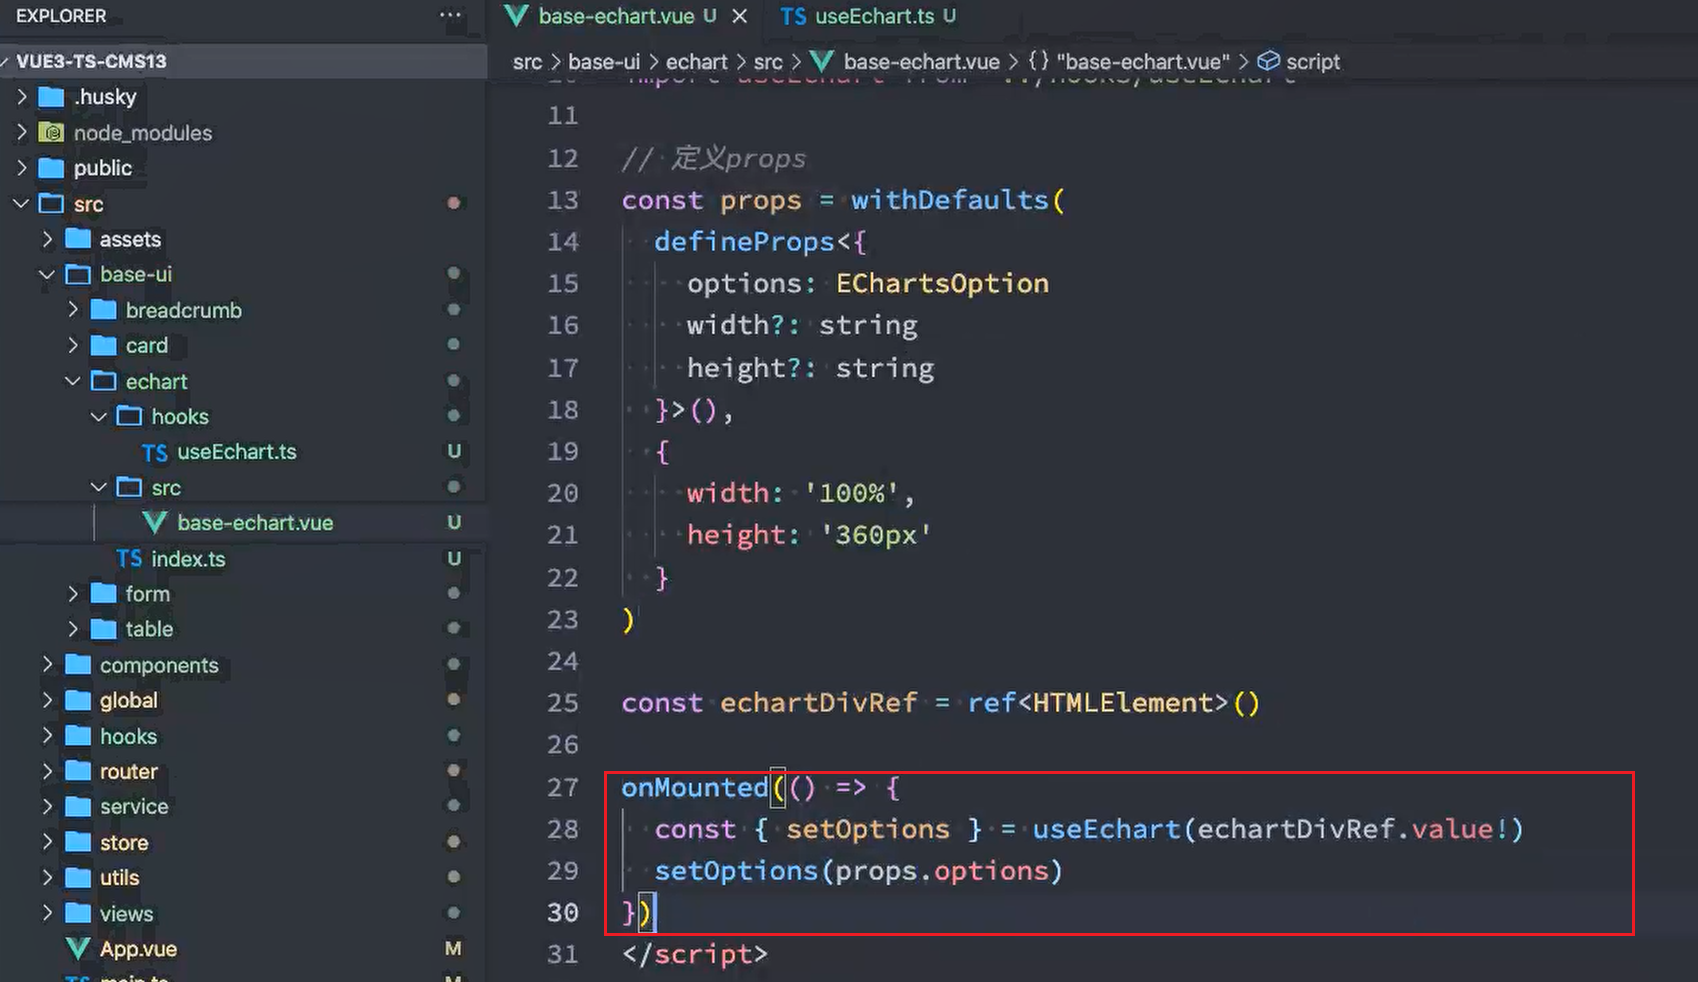Click the utils folder icon

[78, 878]
